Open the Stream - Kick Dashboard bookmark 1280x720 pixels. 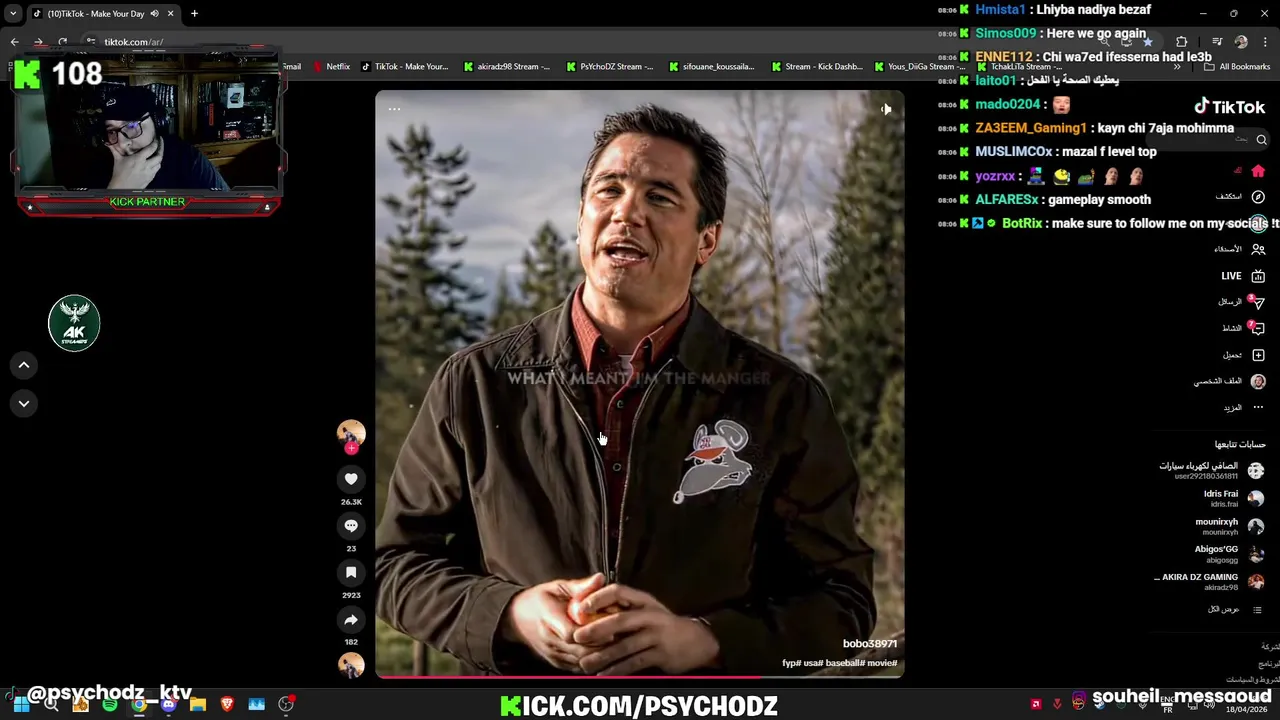point(816,67)
